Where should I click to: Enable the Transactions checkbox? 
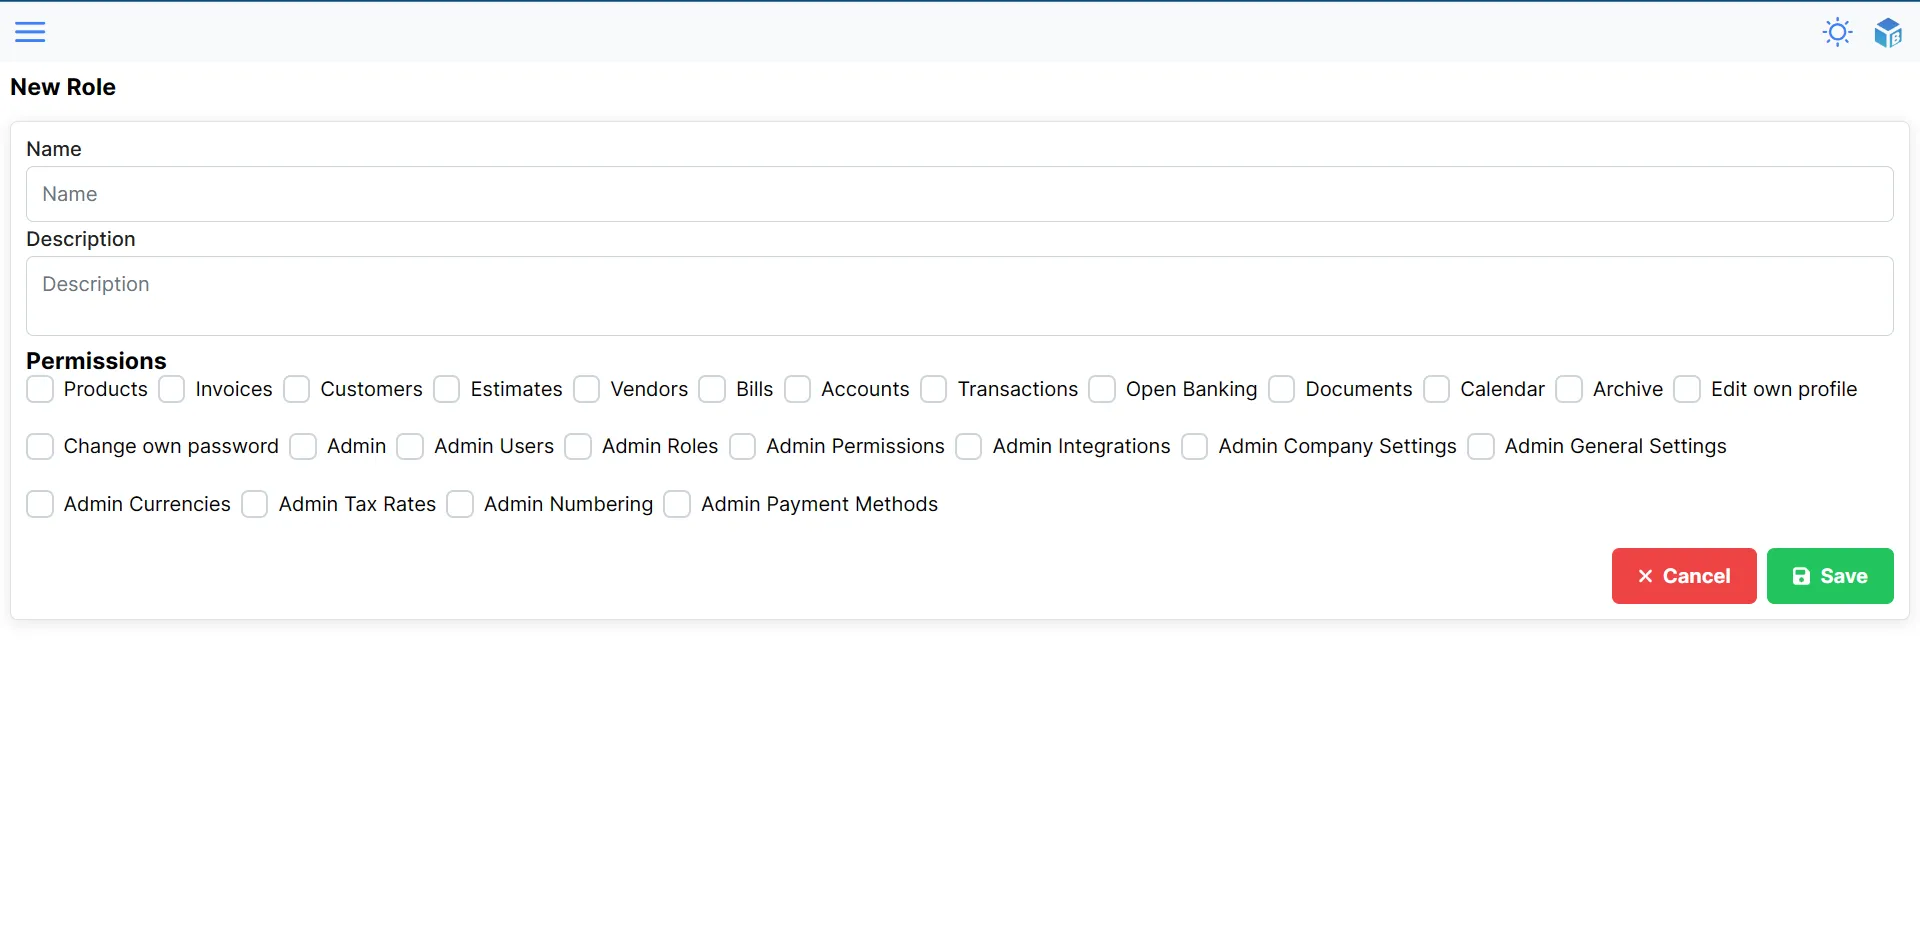pos(934,389)
